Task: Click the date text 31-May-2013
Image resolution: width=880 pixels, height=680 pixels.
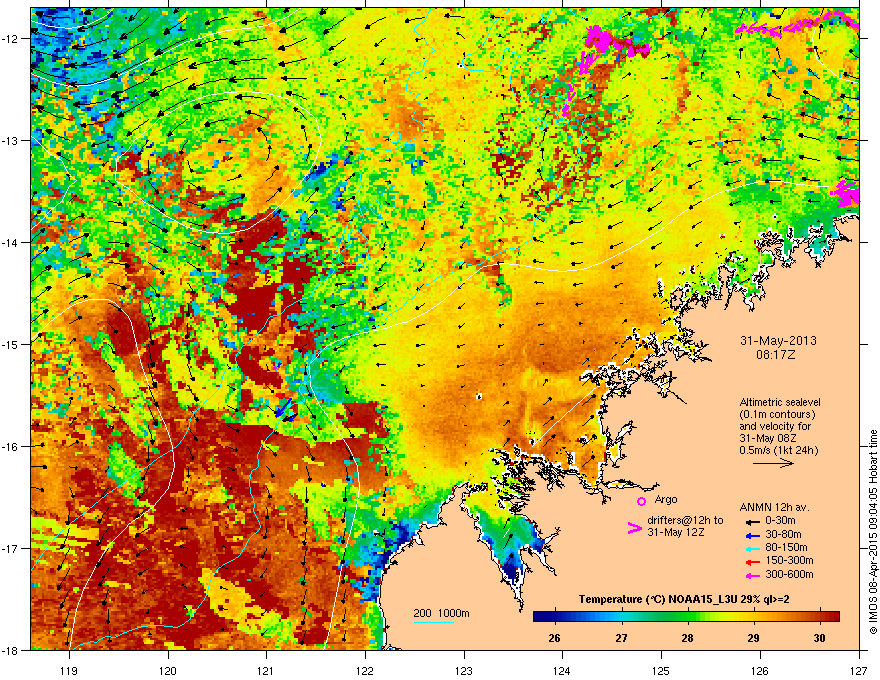Action: pos(778,341)
